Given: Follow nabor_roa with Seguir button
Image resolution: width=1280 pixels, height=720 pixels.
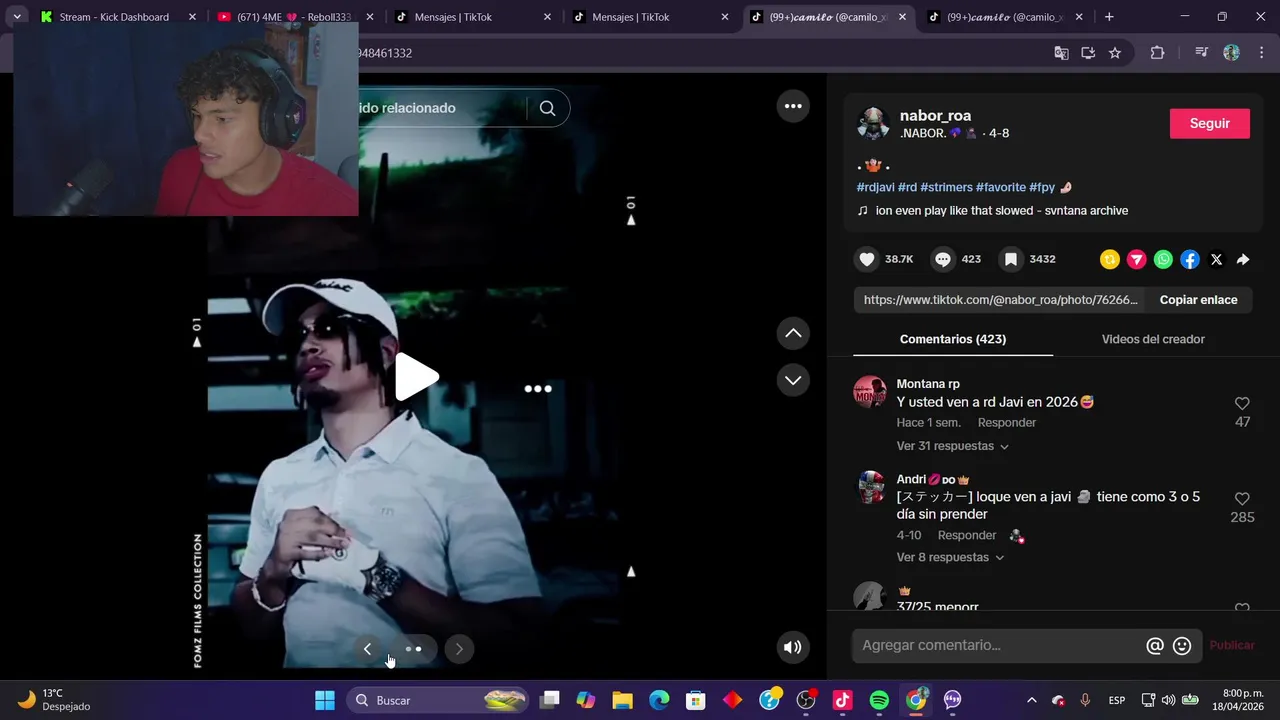Looking at the screenshot, I should point(1210,123).
